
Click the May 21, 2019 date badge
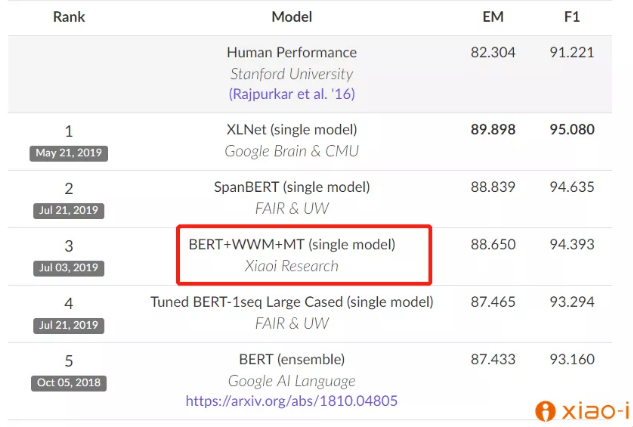pos(69,153)
